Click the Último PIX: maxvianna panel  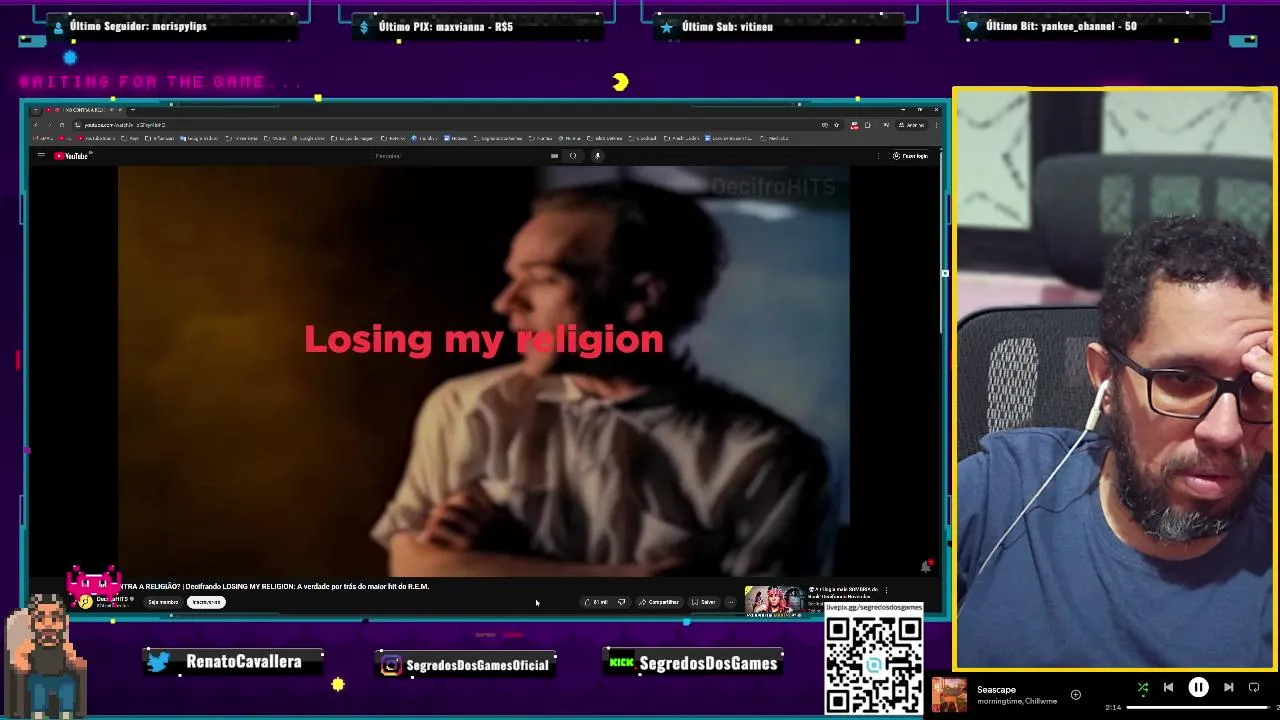(478, 27)
